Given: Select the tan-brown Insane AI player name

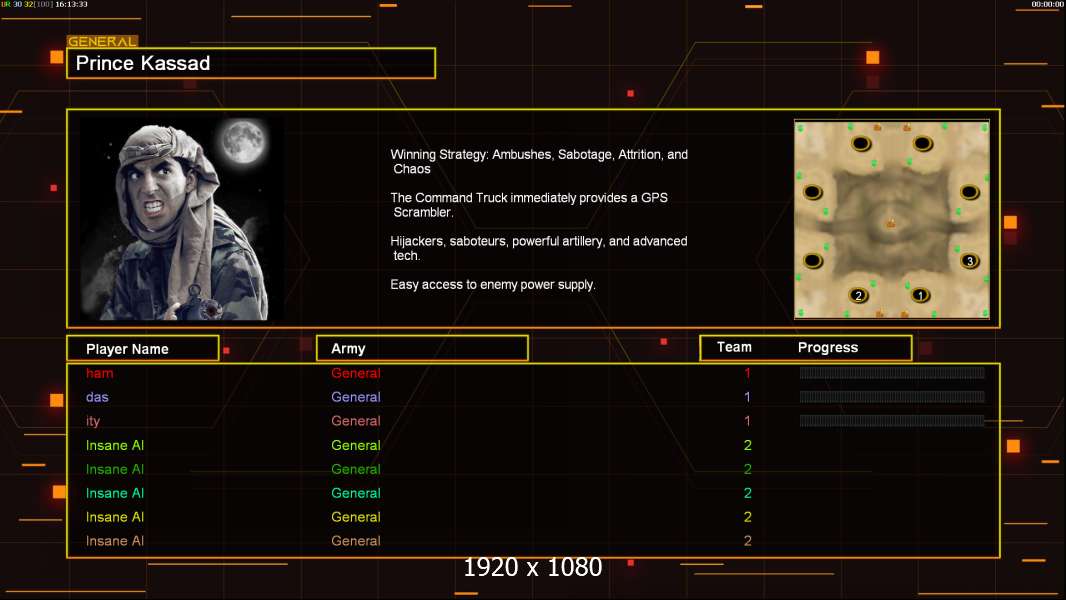Looking at the screenshot, I should 115,541.
